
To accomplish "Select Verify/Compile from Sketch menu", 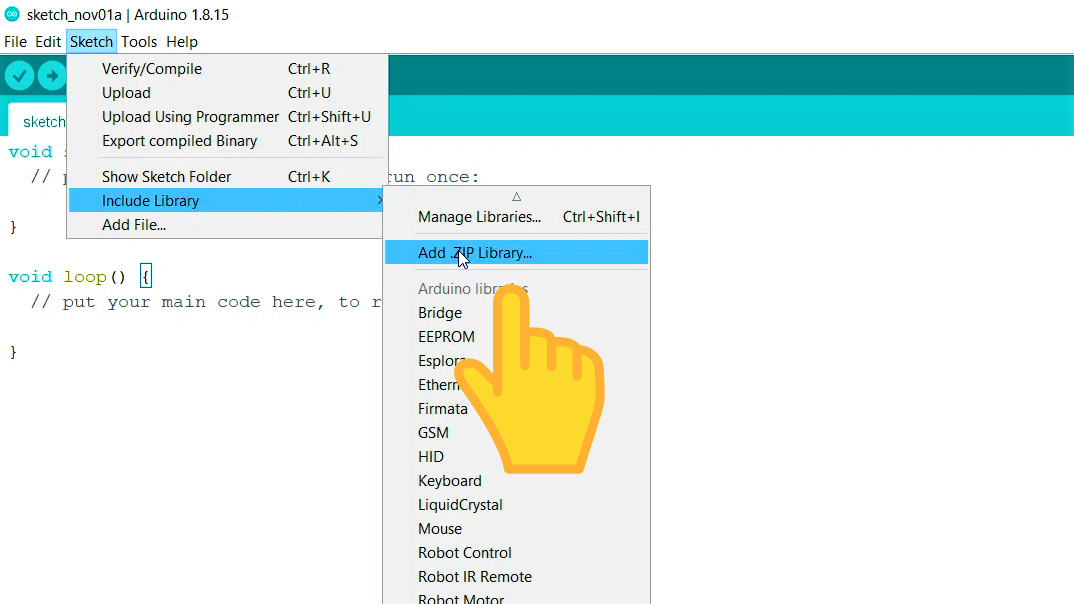I will point(227,68).
